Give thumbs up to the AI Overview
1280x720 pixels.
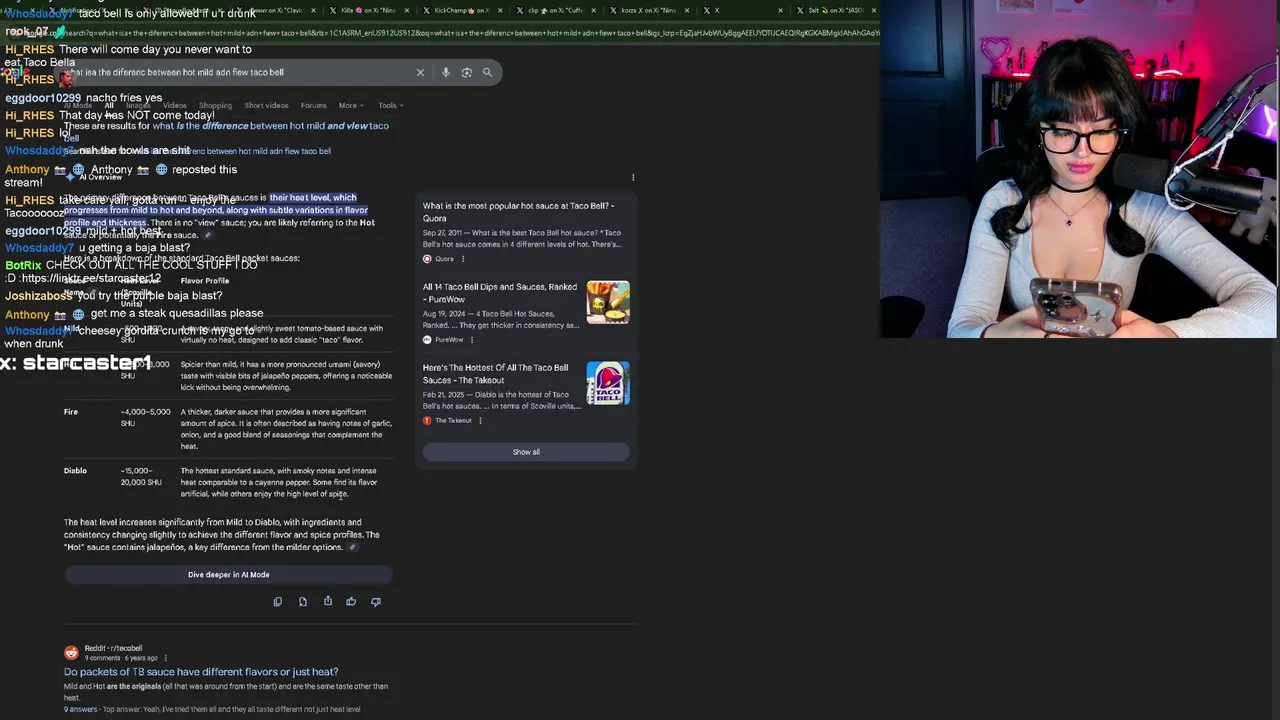click(351, 601)
